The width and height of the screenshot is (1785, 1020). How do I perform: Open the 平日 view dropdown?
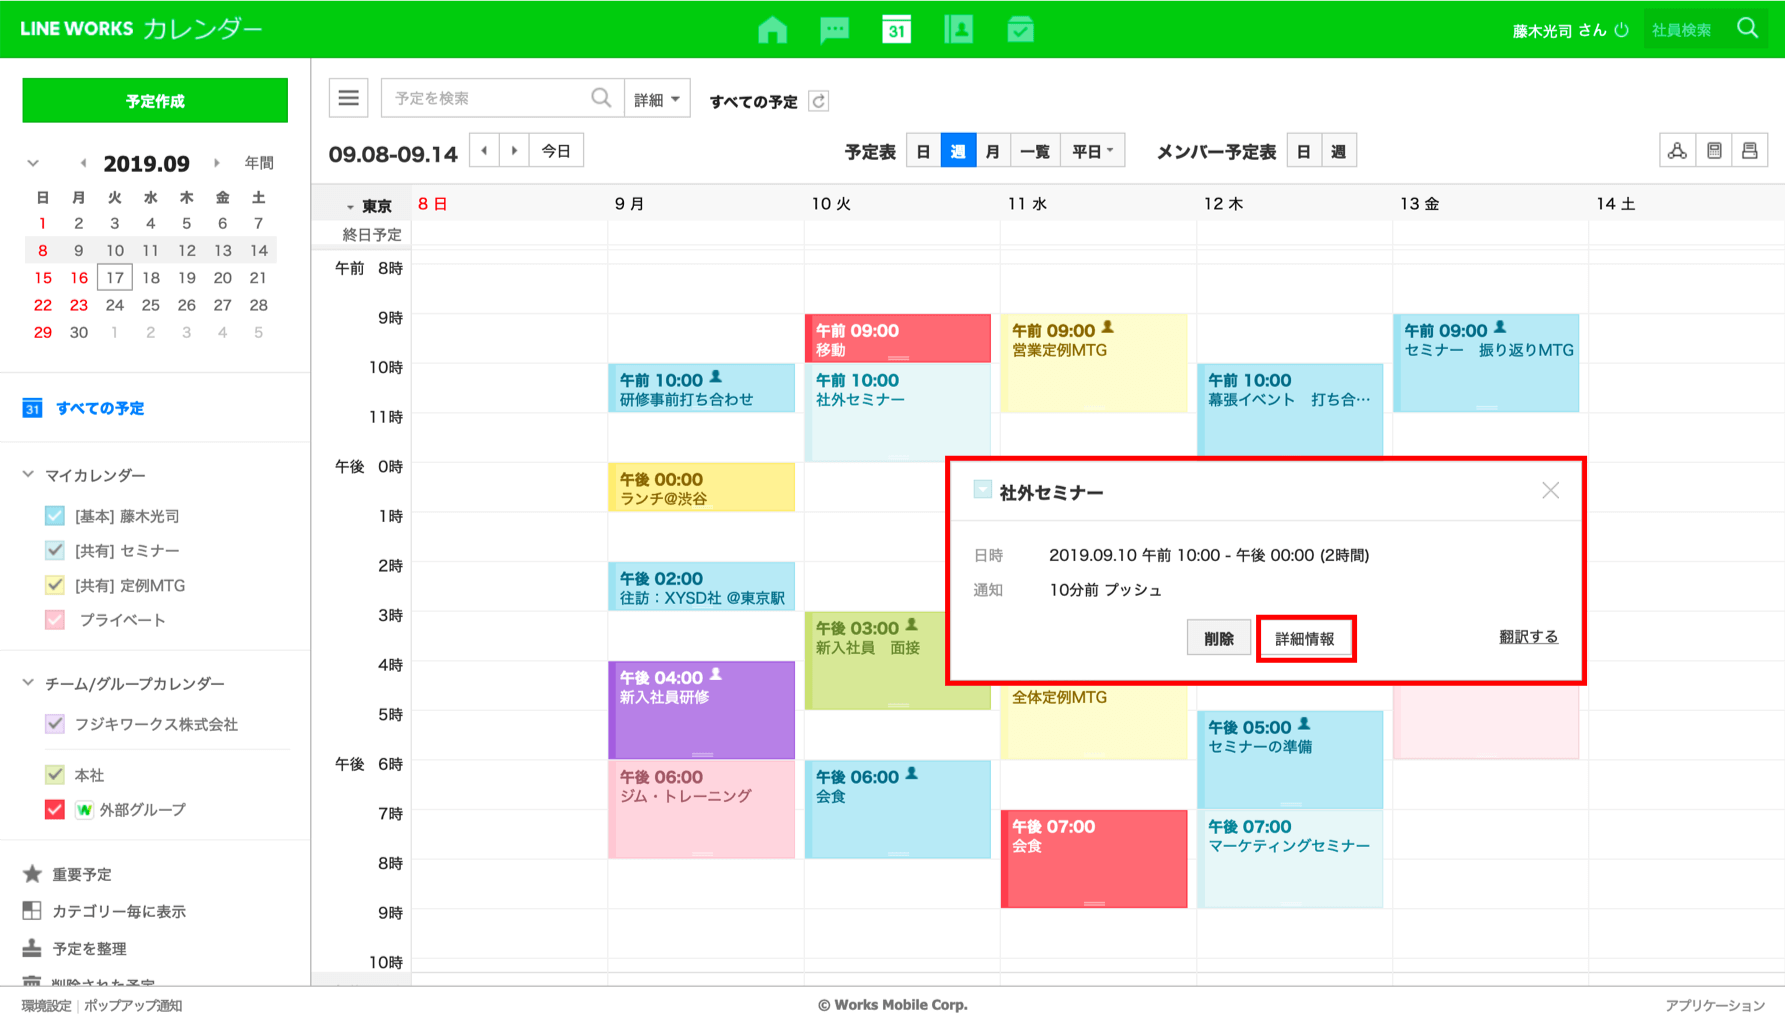pyautogui.click(x=1092, y=151)
